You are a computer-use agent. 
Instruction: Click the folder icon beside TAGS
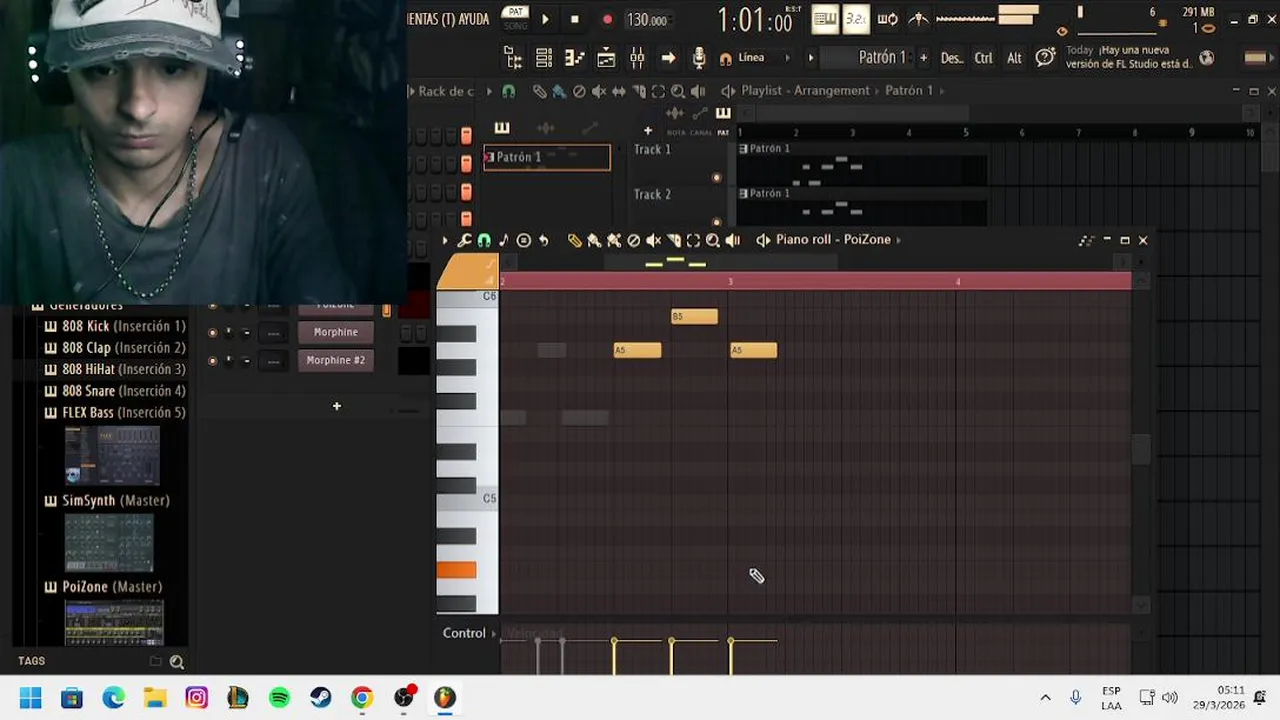(x=155, y=661)
